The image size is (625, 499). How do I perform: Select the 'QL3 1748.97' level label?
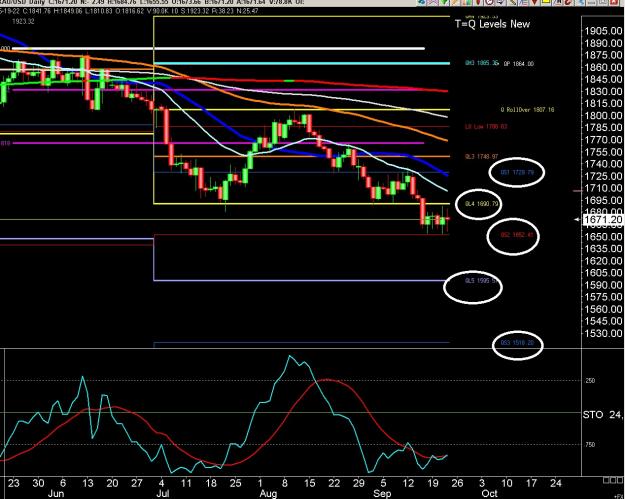482,157
